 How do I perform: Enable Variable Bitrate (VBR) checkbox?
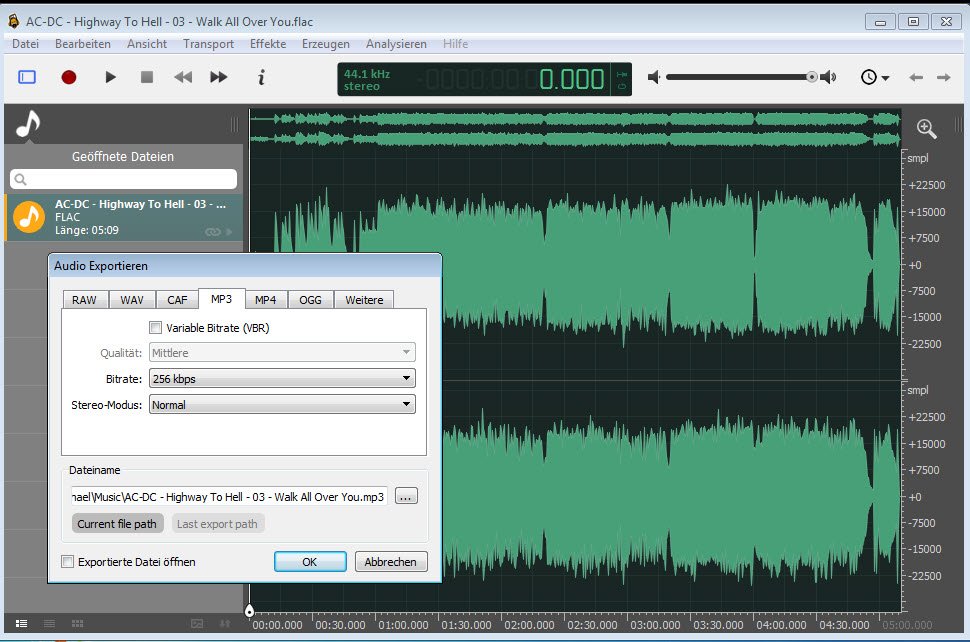pos(155,327)
